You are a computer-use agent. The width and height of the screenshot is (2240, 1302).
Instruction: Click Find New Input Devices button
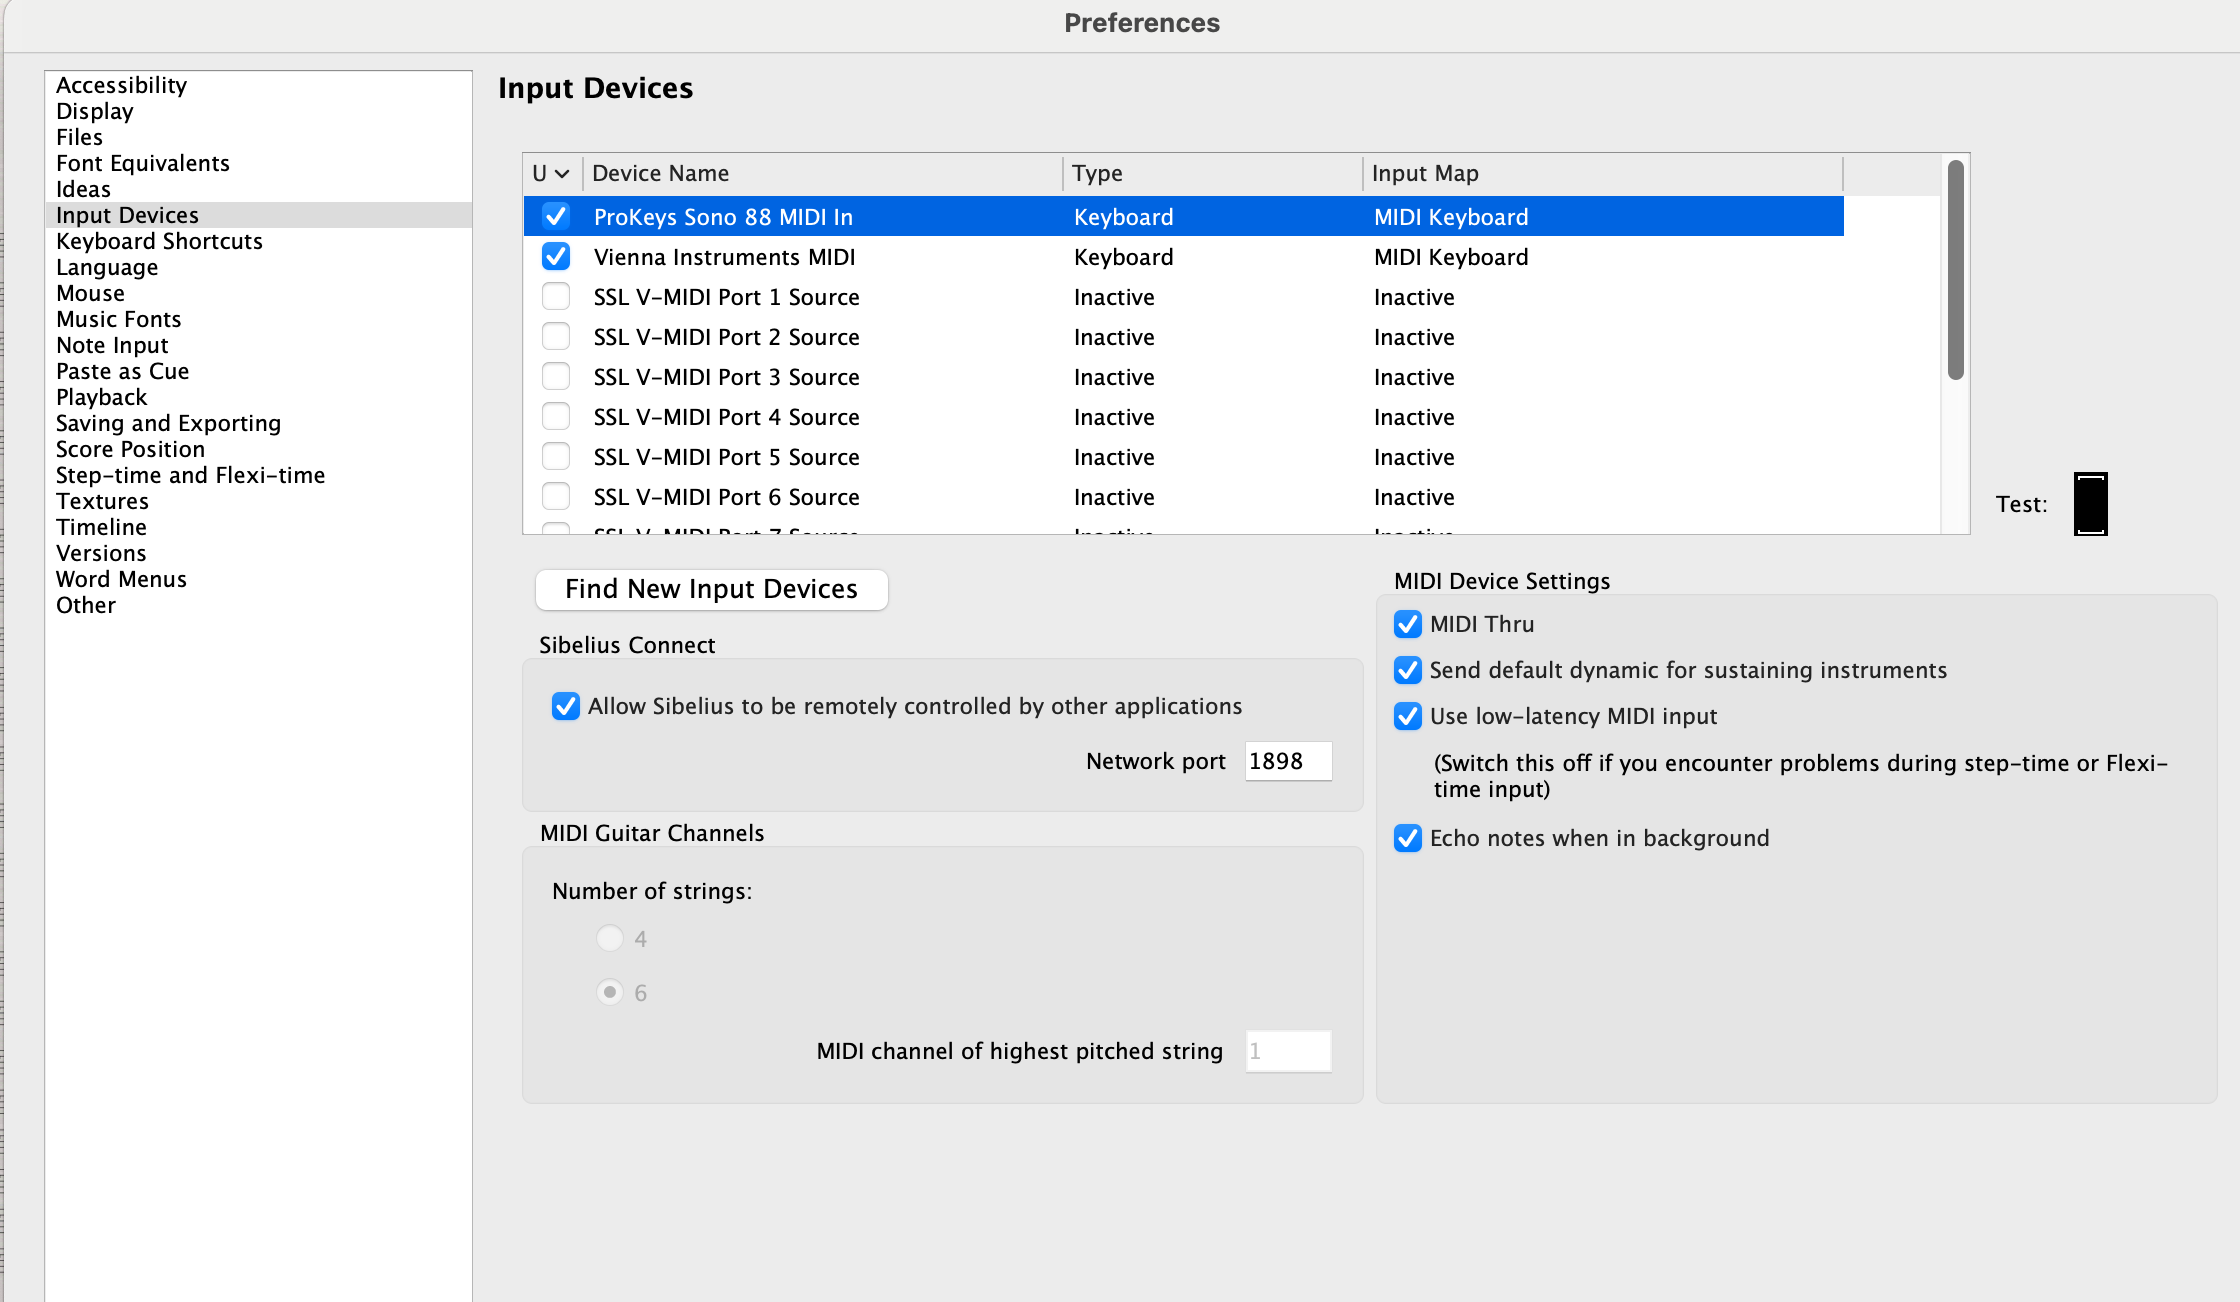(711, 589)
